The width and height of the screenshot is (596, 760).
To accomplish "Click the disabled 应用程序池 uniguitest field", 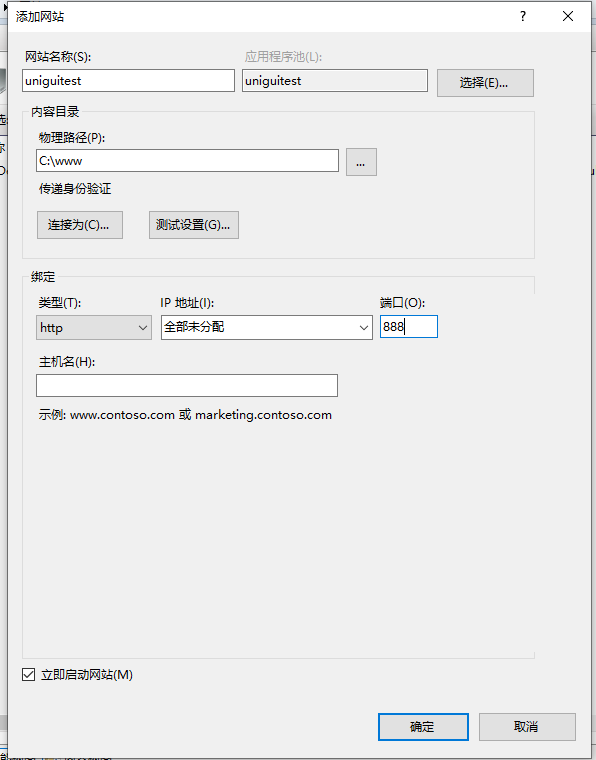I will pyautogui.click(x=335, y=80).
